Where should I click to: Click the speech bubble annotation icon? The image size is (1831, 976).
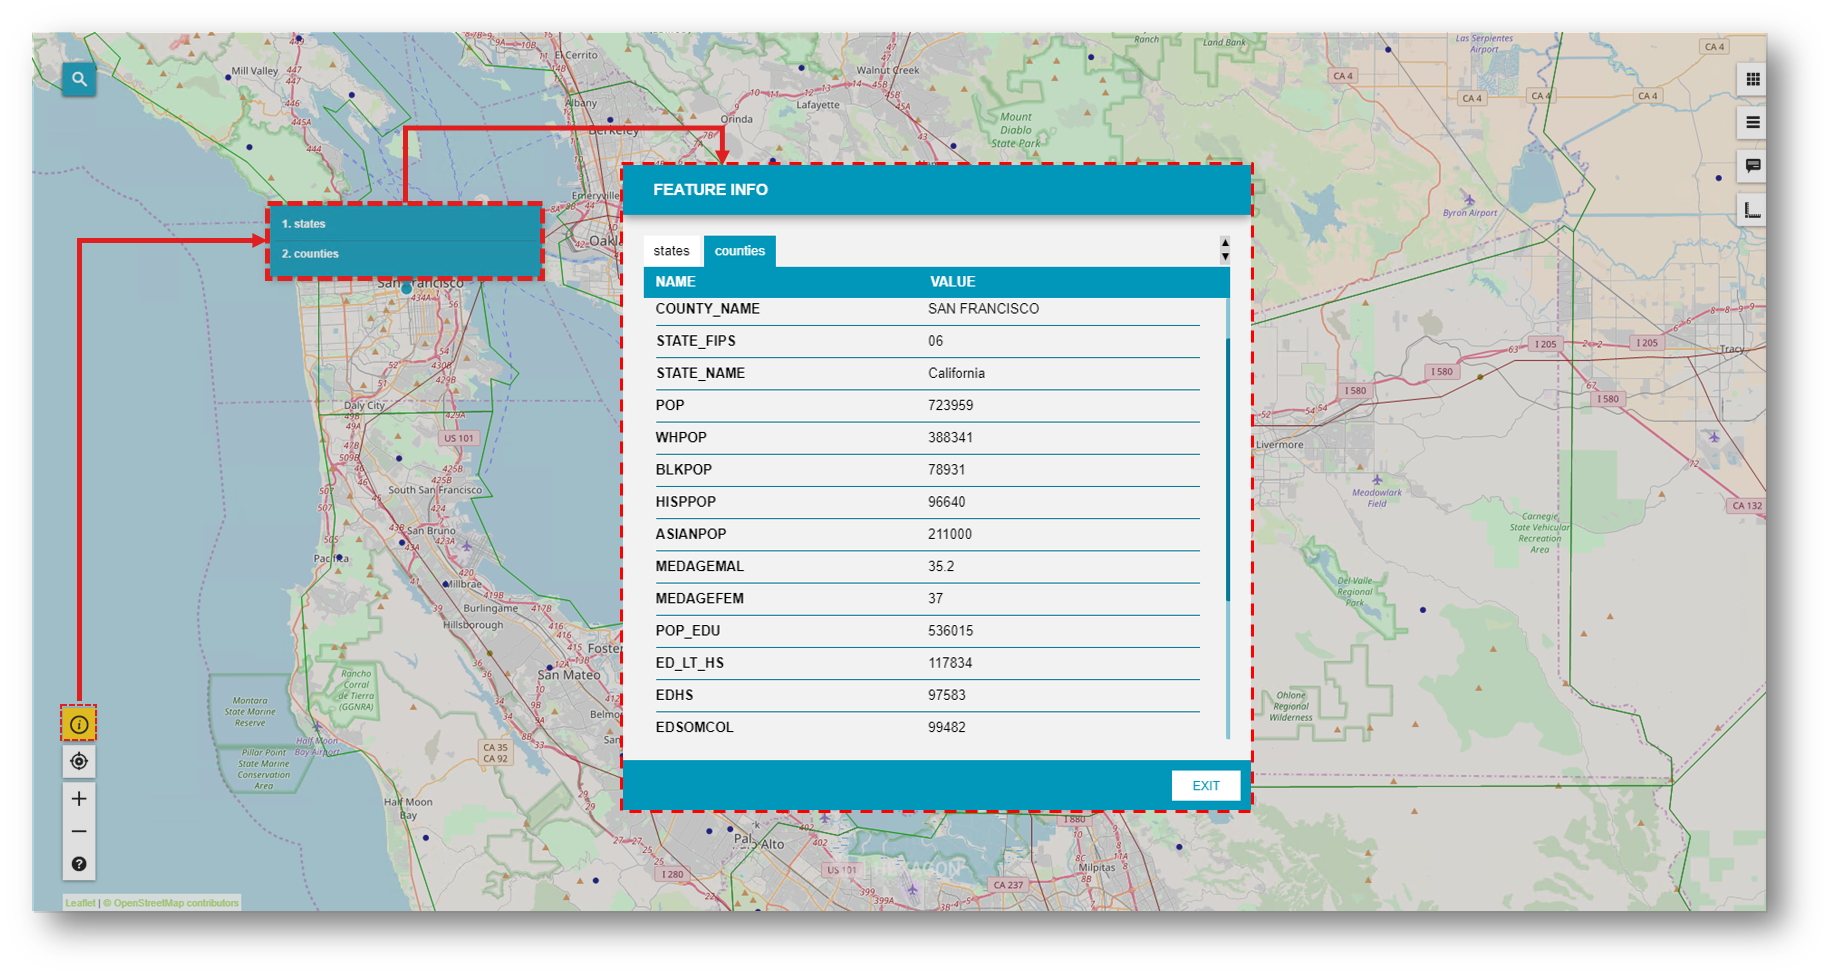[x=1752, y=166]
